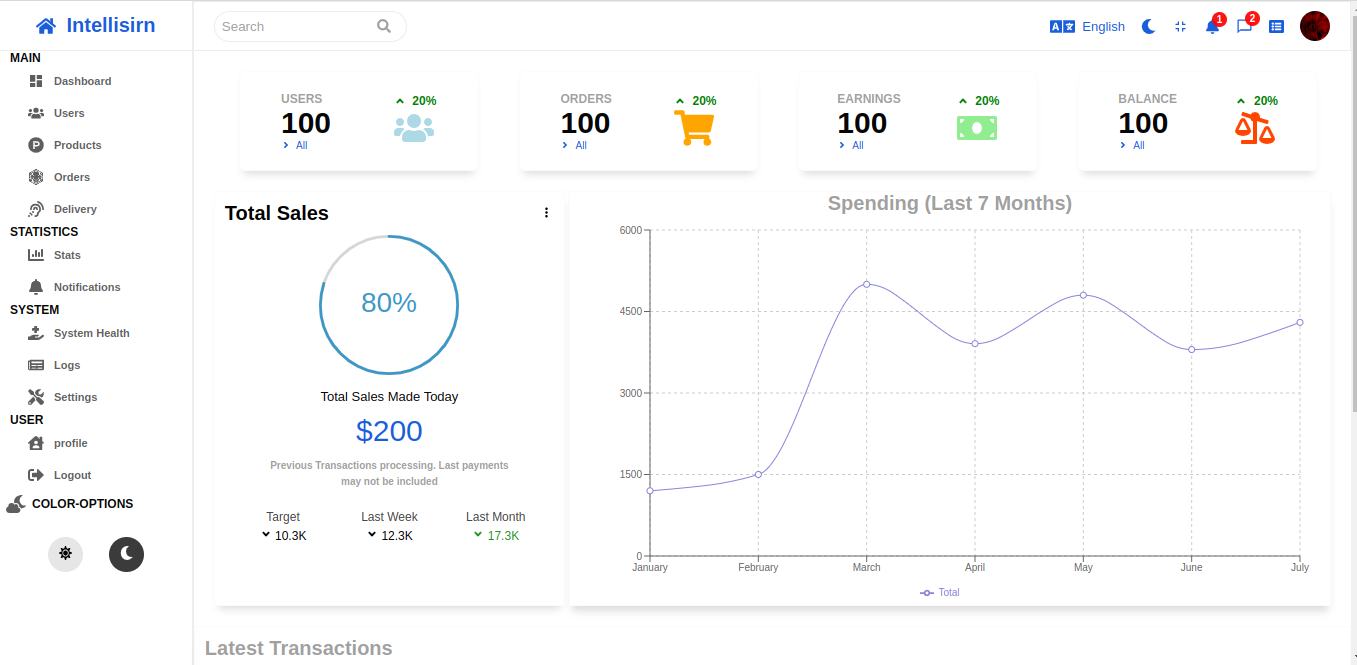Switch to light theme sun button
The height and width of the screenshot is (665, 1357).
[66, 553]
